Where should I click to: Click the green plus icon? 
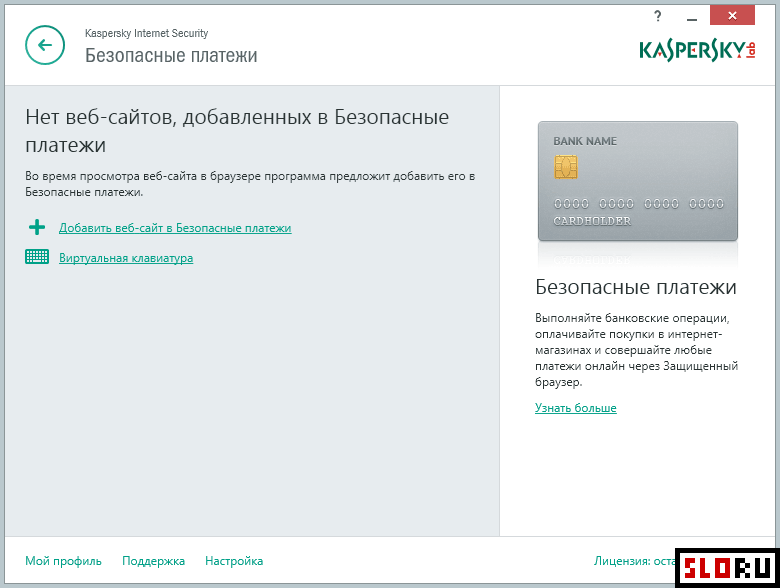[37, 227]
